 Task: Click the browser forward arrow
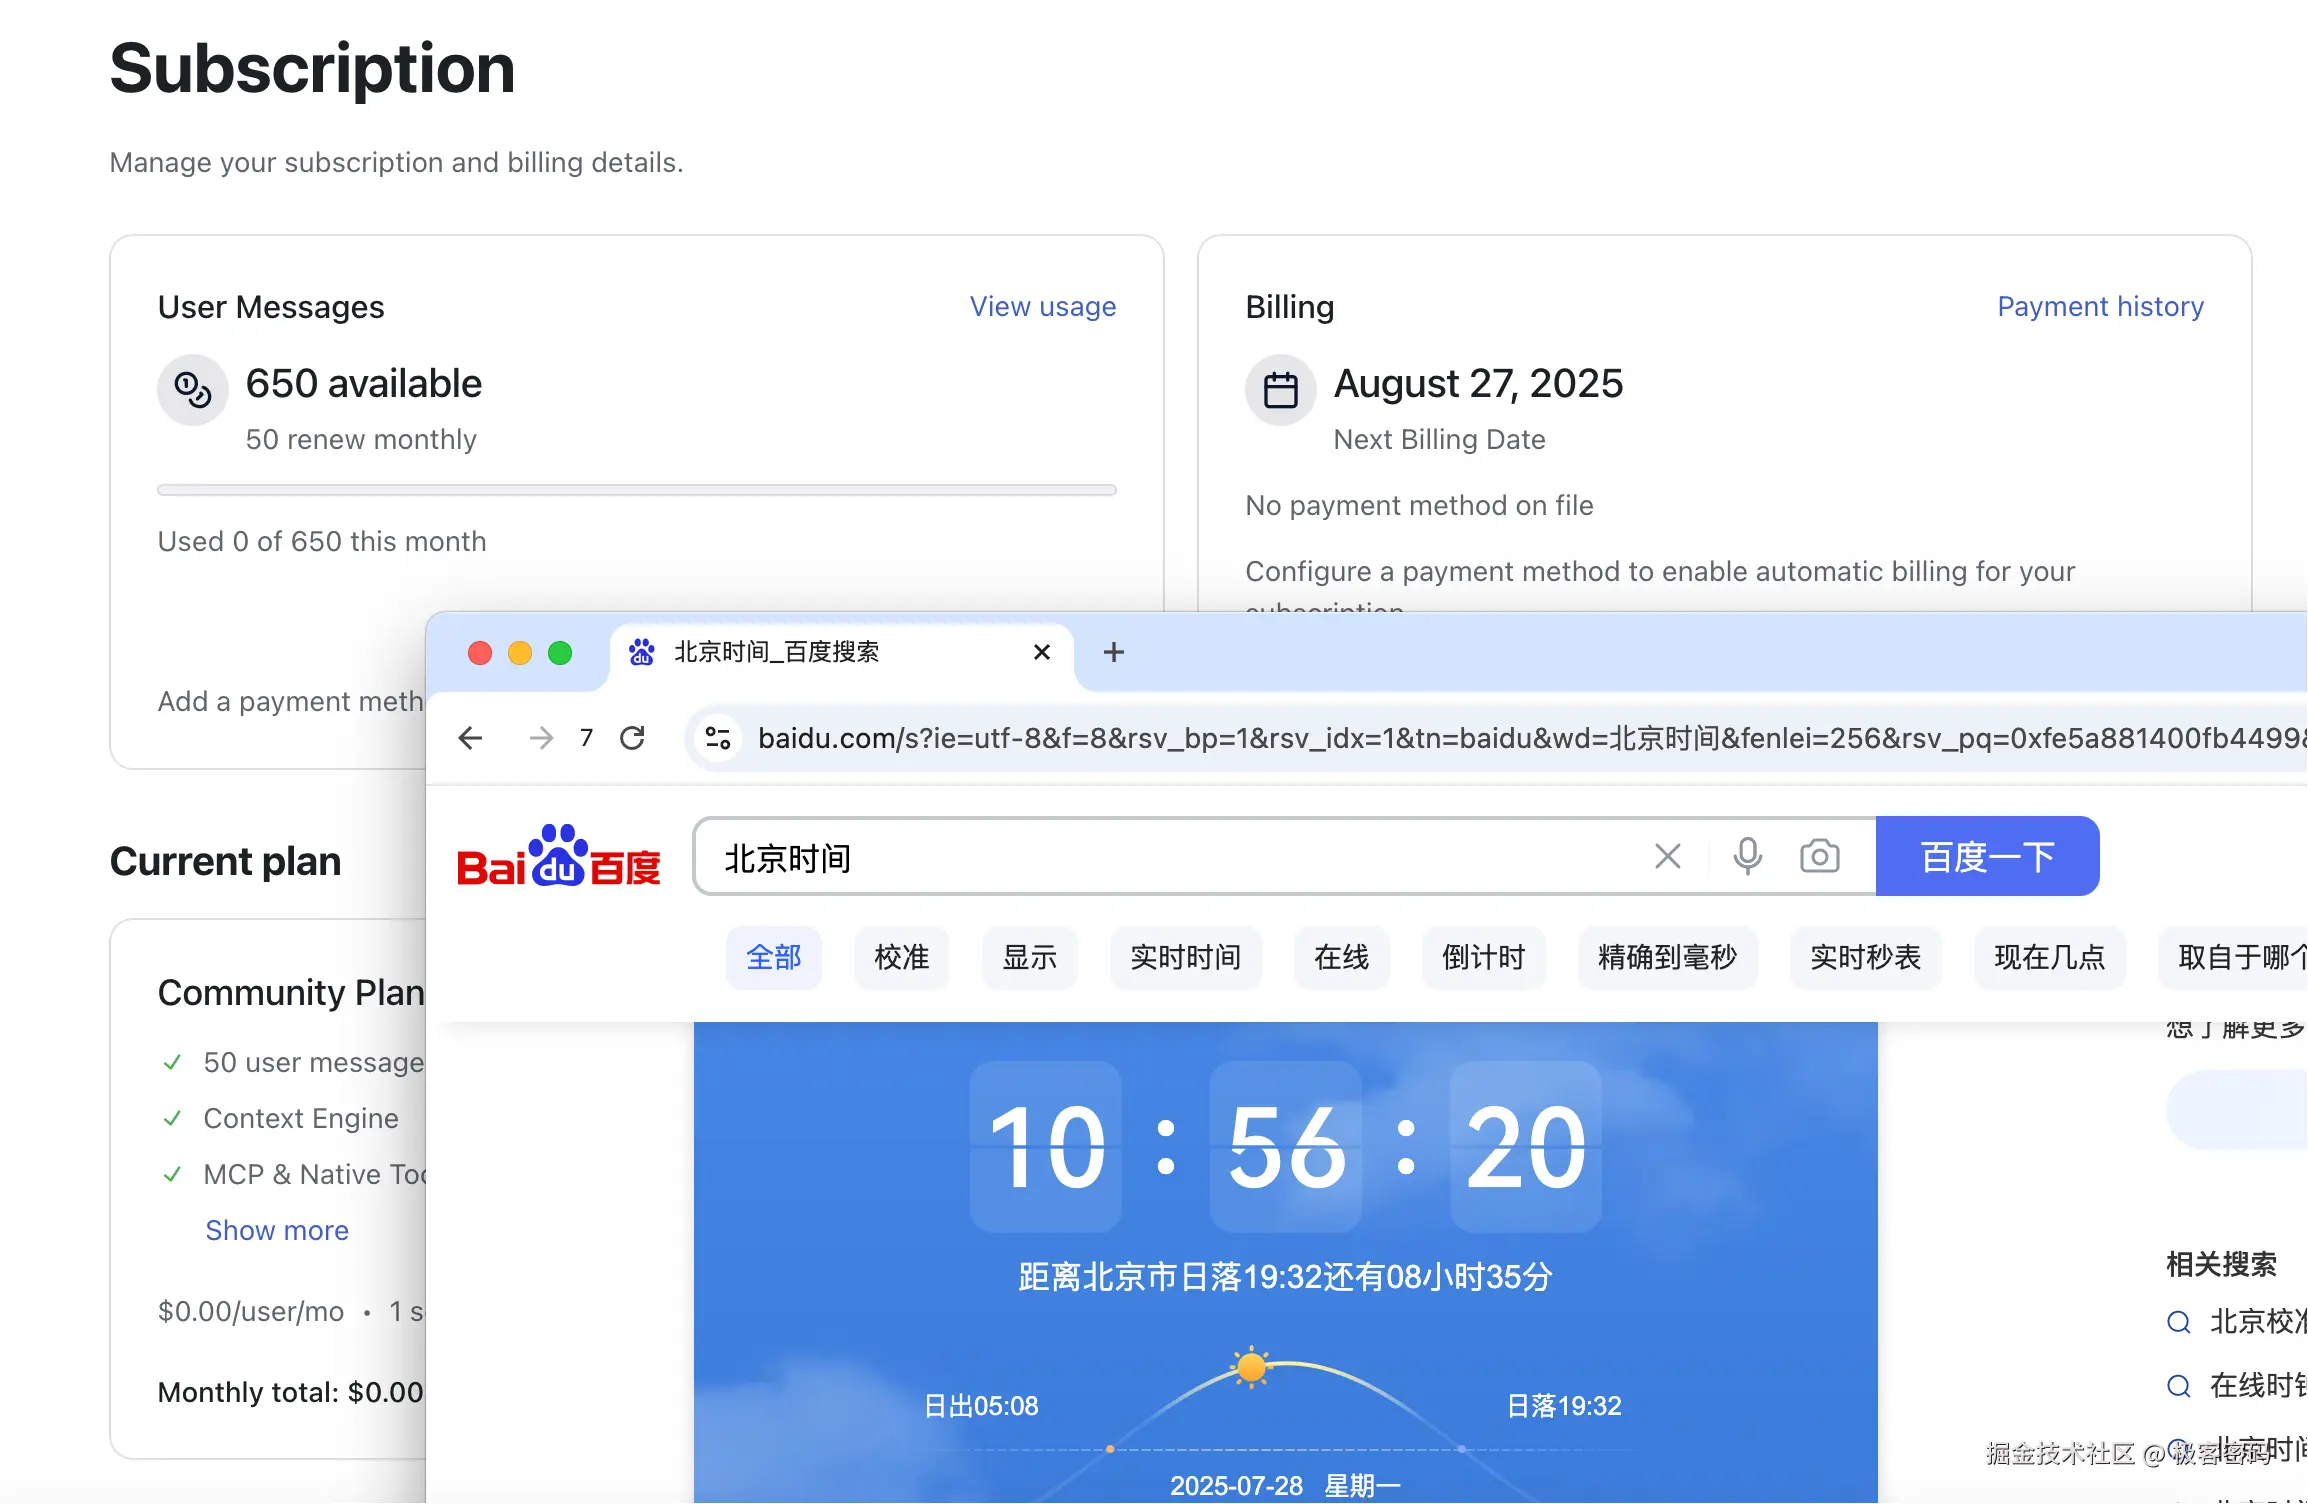[x=541, y=738]
